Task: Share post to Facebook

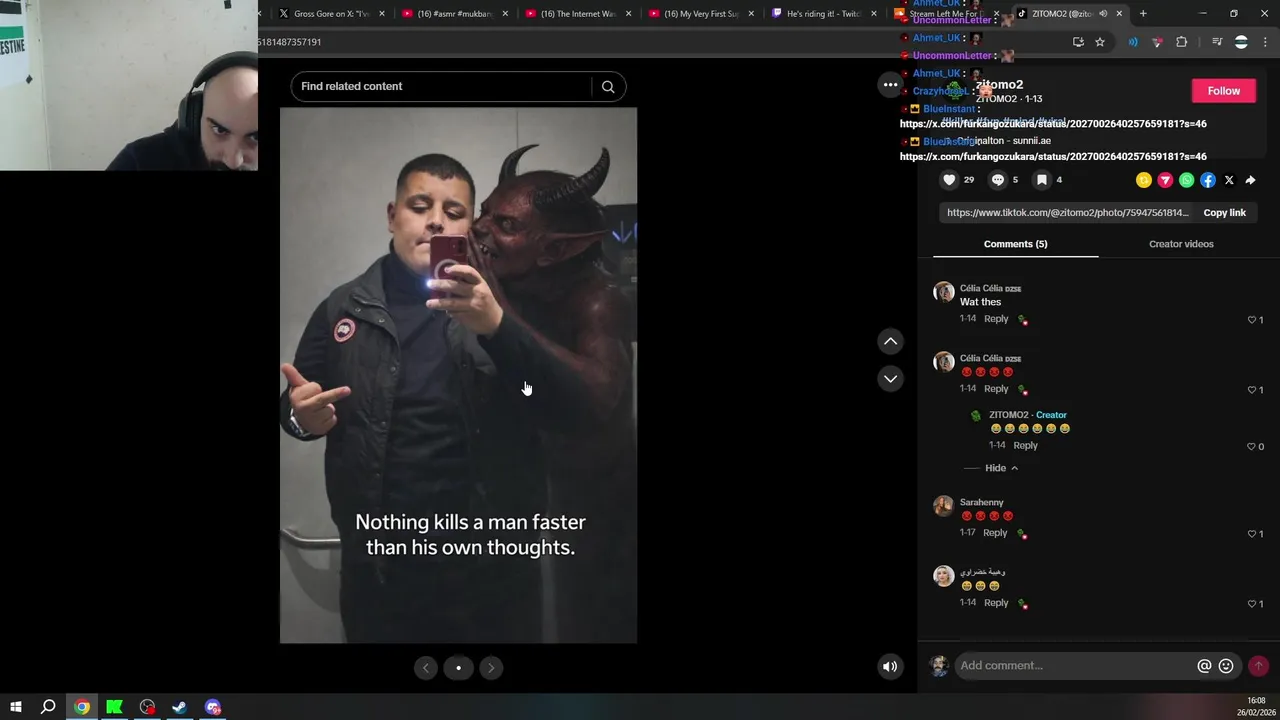Action: pos(1208,180)
